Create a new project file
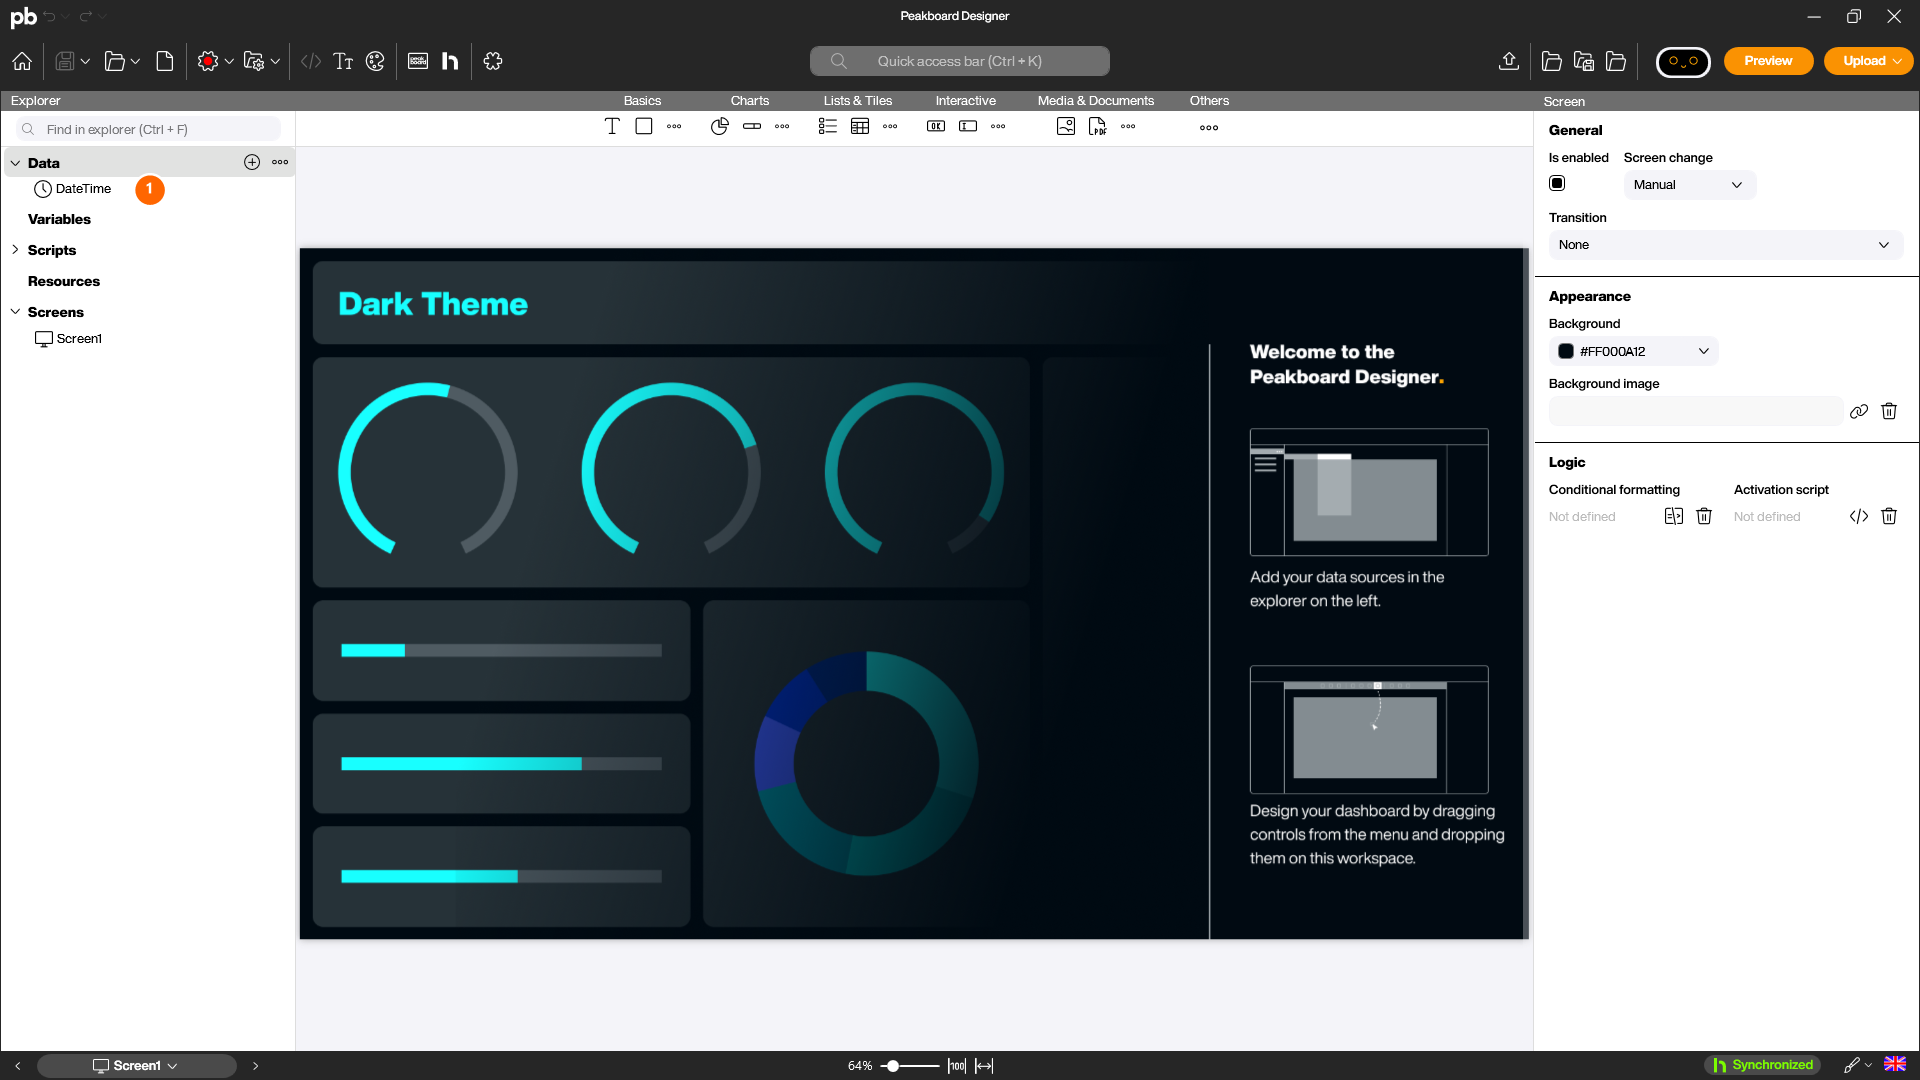Image resolution: width=1920 pixels, height=1080 pixels. [x=165, y=61]
